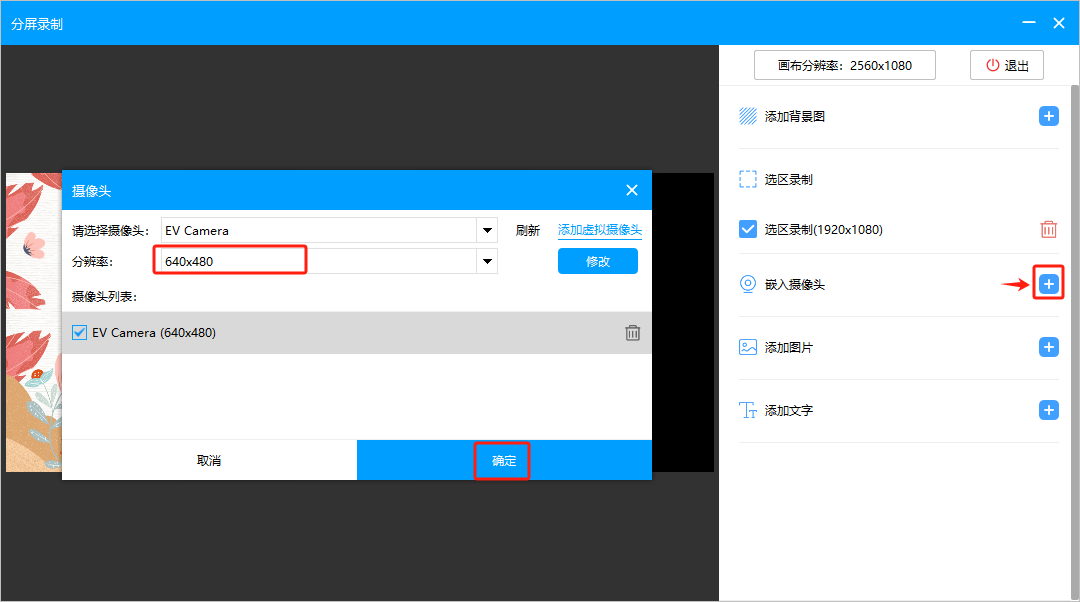Uncheck the EV Camera (640x480) checkbox
This screenshot has height=602, width=1080.
pyautogui.click(x=80, y=333)
